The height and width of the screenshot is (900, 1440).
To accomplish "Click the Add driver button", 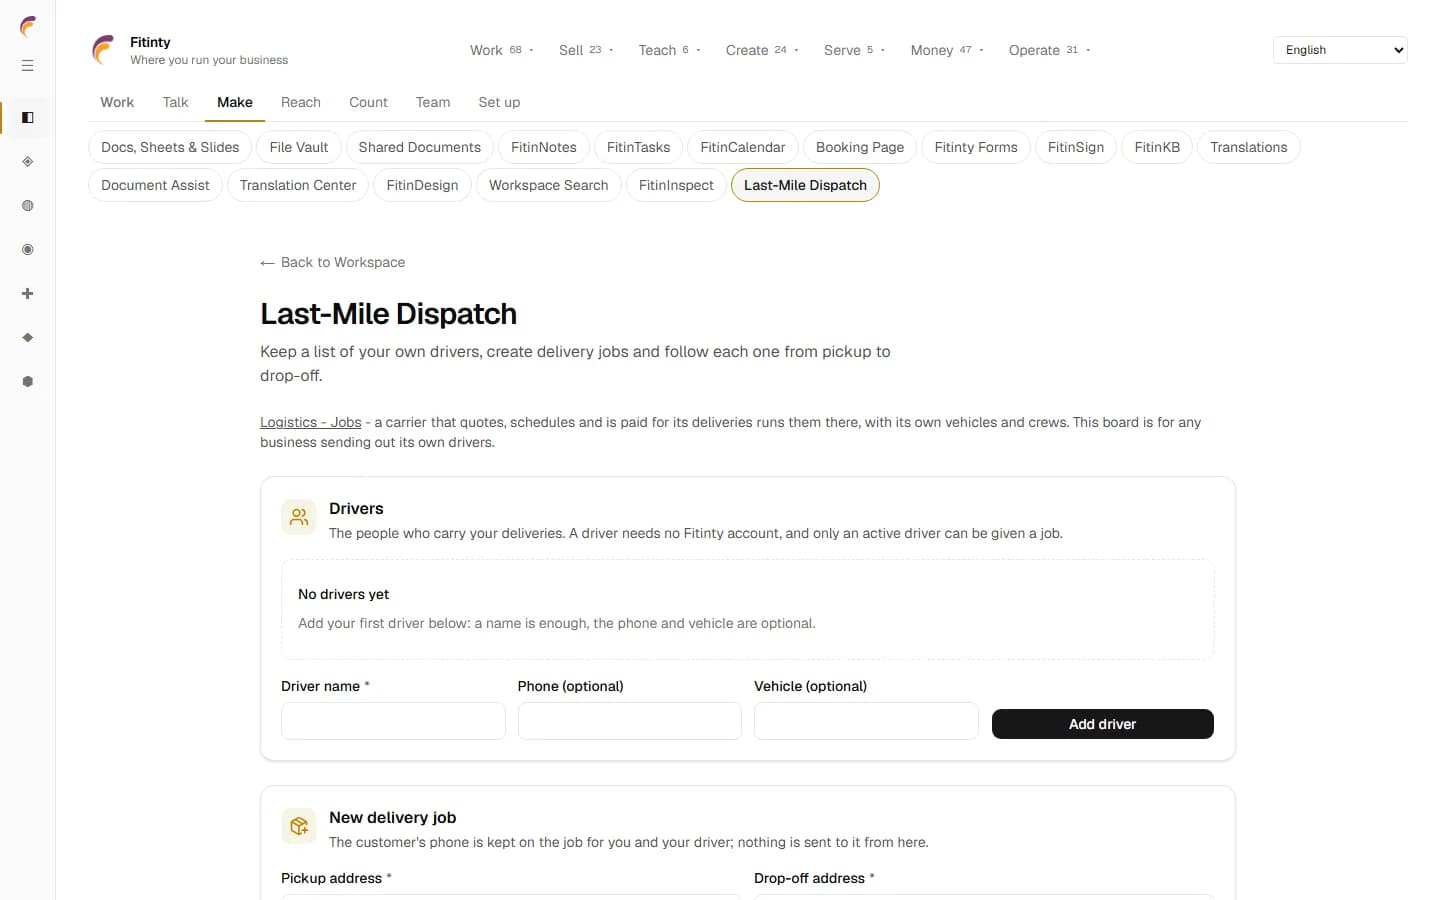I will pyautogui.click(x=1103, y=724).
